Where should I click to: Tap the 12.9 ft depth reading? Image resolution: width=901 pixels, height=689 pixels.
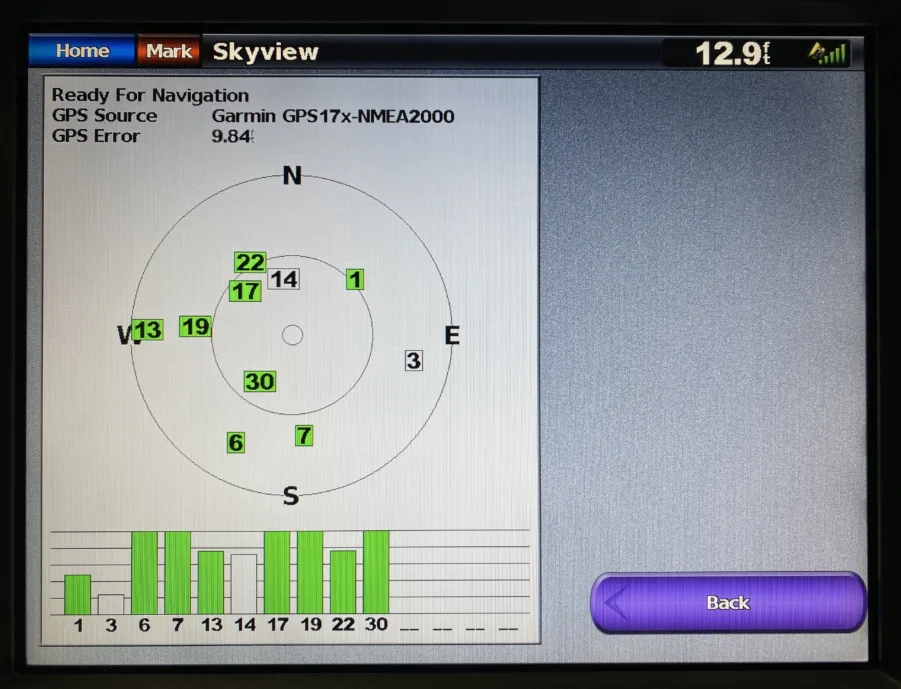pos(731,53)
